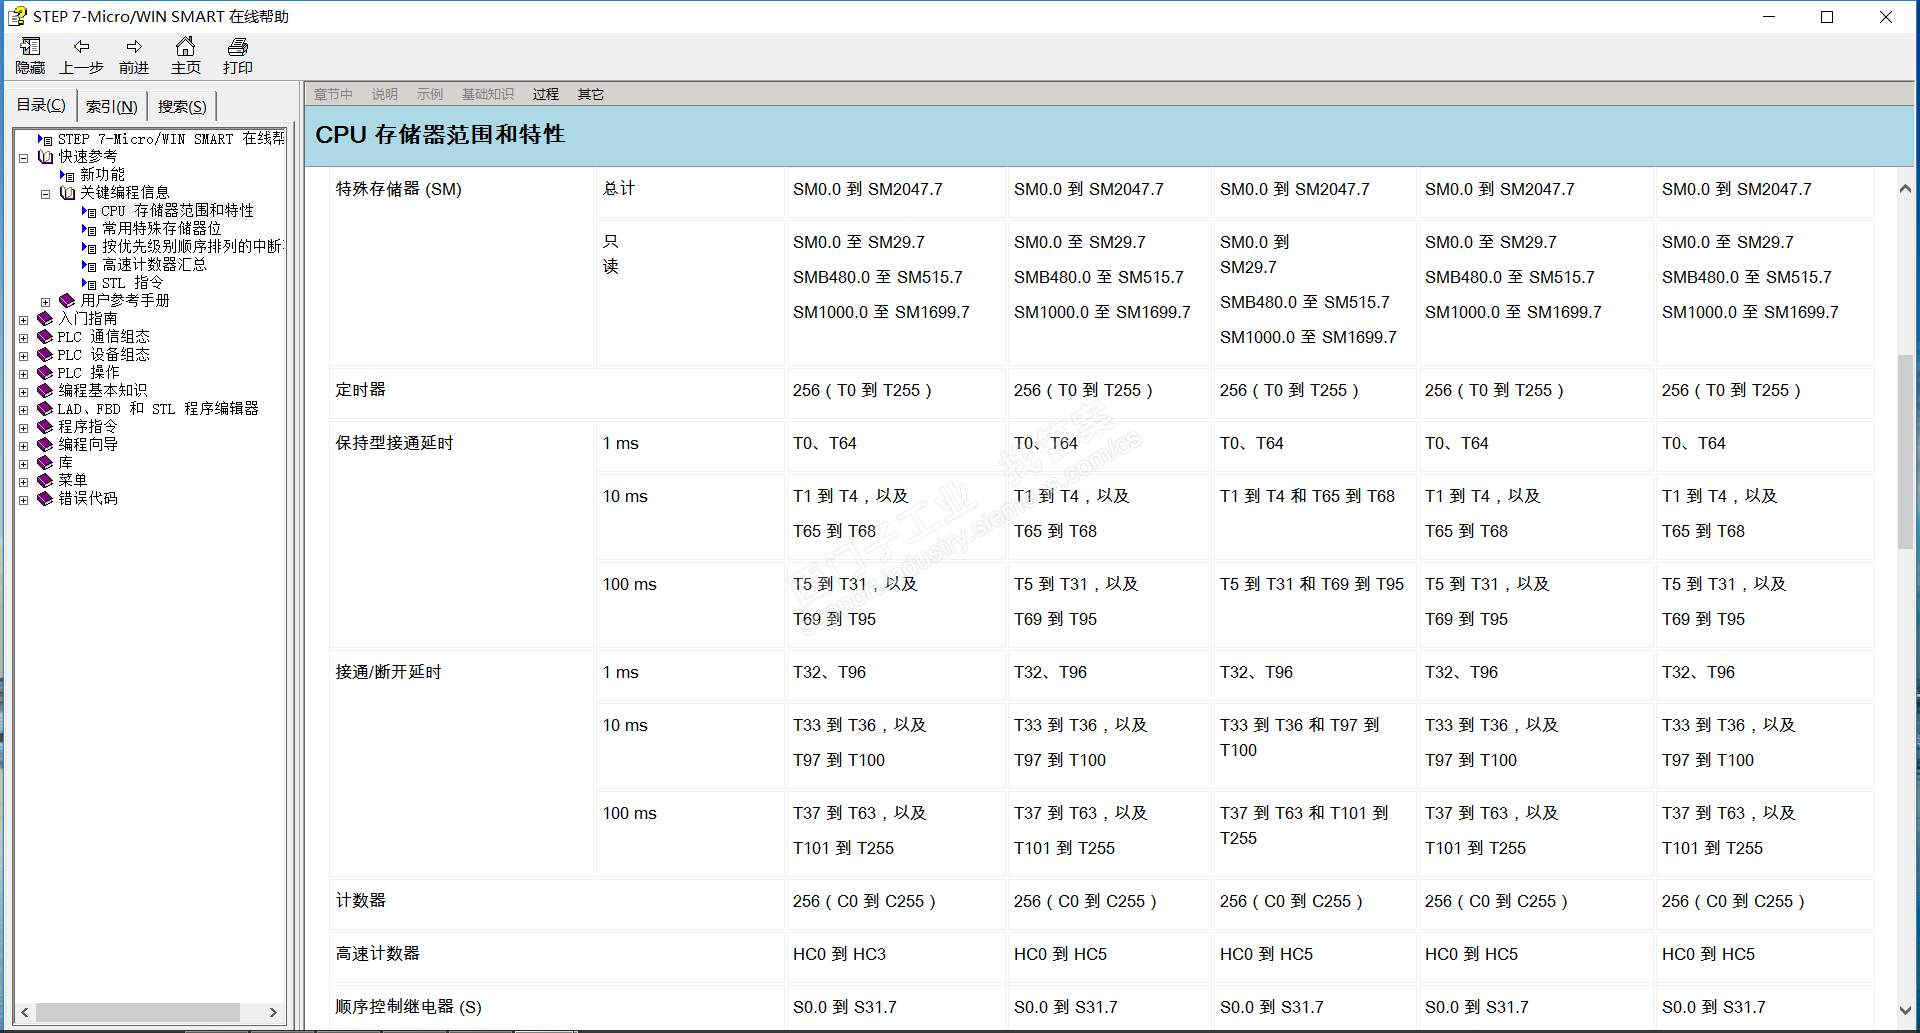The image size is (1920, 1033).
Task: Click the book icon beside 库
Action: [x=45, y=462]
